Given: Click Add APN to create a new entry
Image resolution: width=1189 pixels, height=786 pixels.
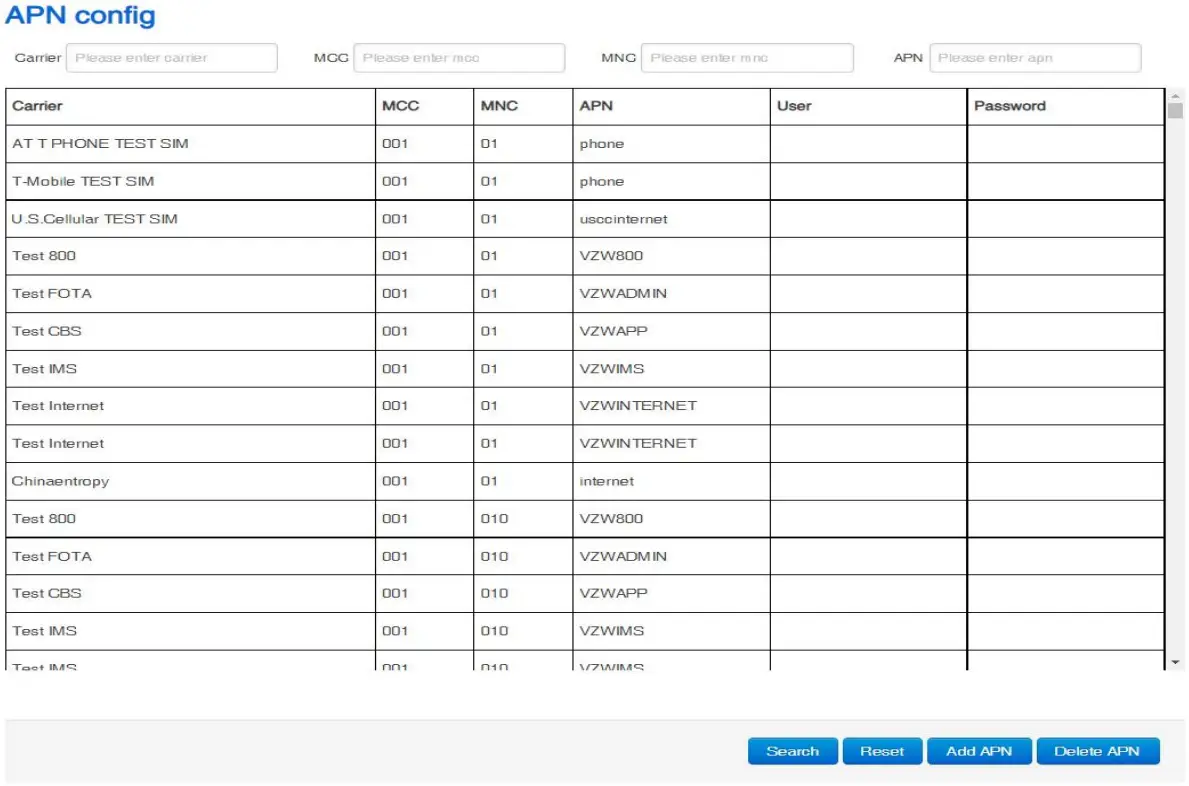Looking at the screenshot, I should click(x=978, y=751).
